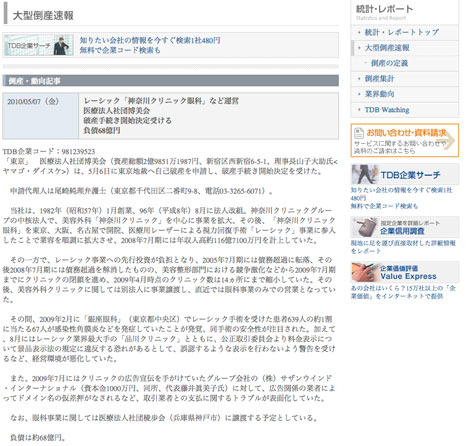Click the document icon in お問い合わせ banner
The width and height of the screenshot is (466, 446).
[359, 133]
